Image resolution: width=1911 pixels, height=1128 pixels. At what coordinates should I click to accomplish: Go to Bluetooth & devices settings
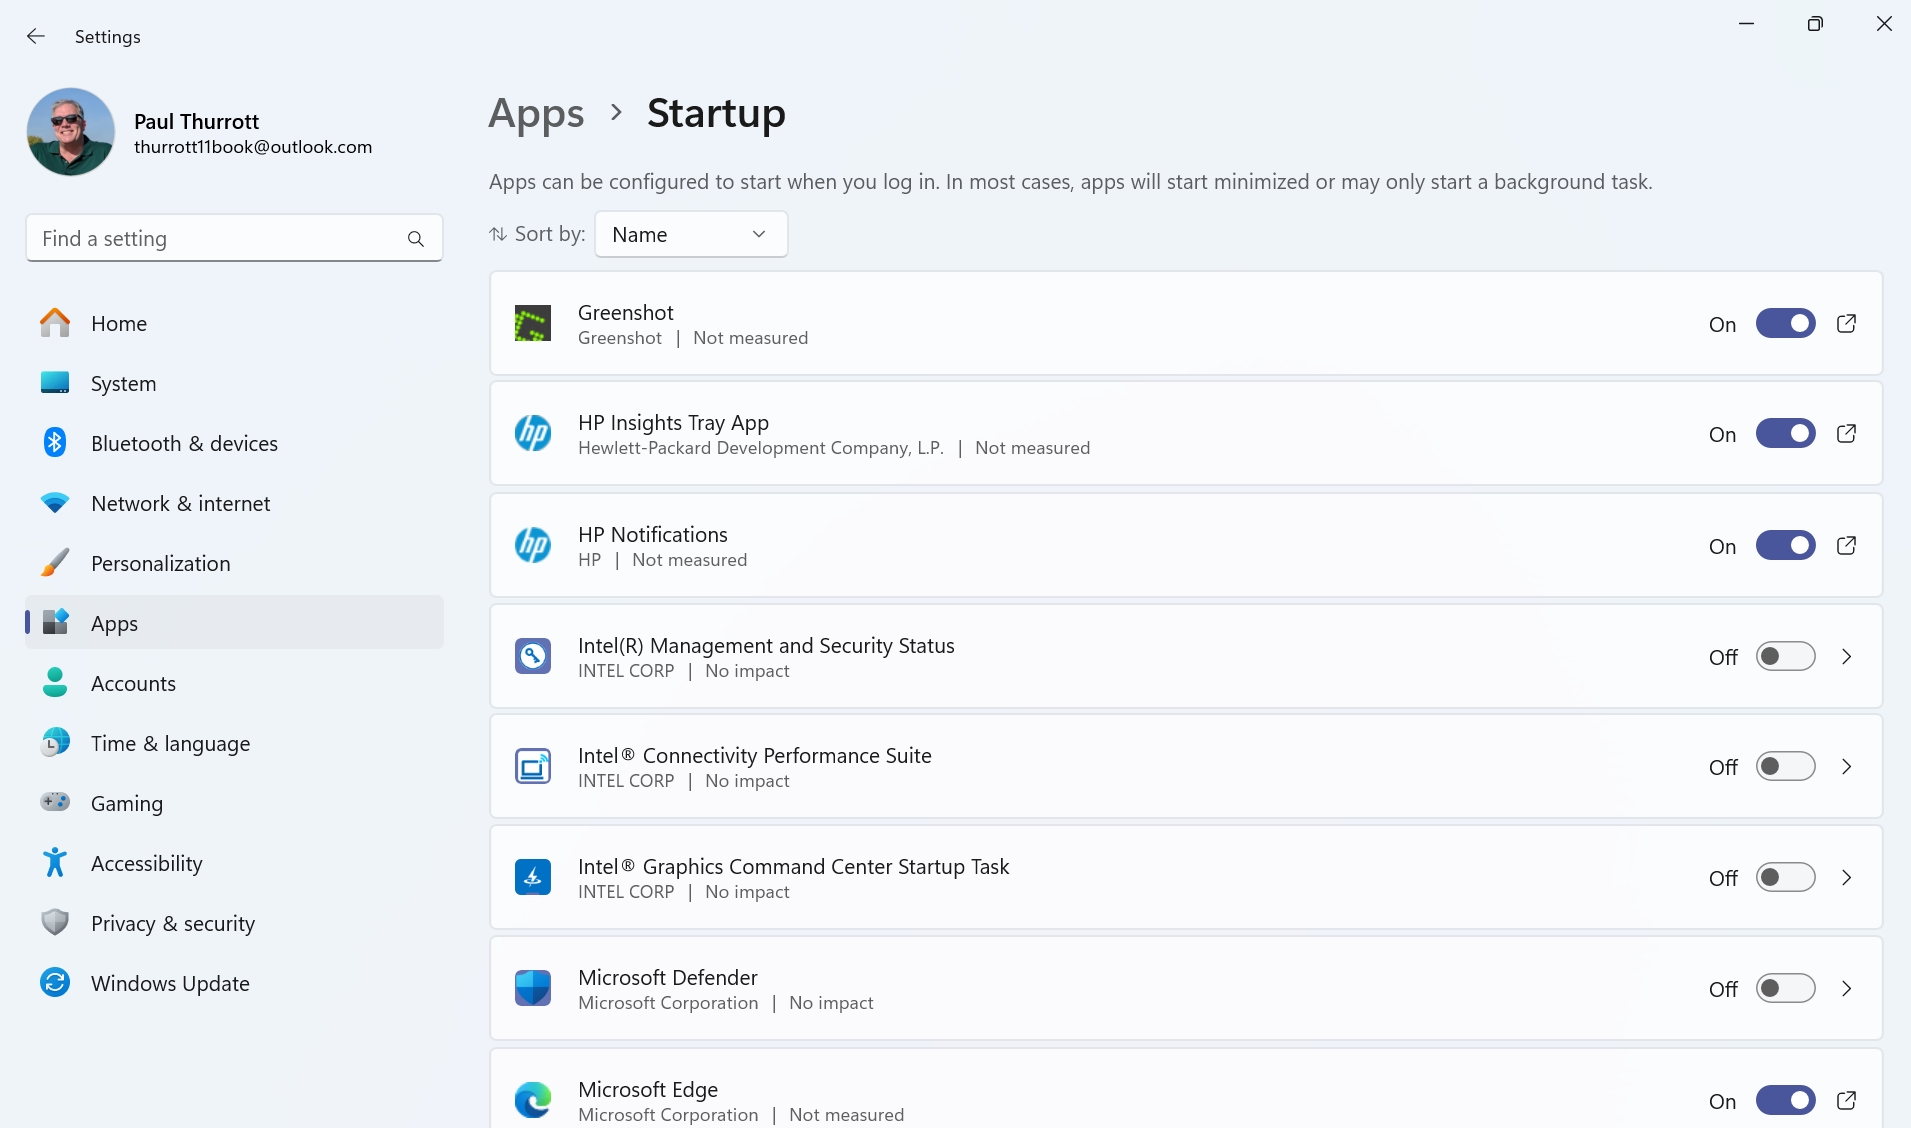coord(184,444)
